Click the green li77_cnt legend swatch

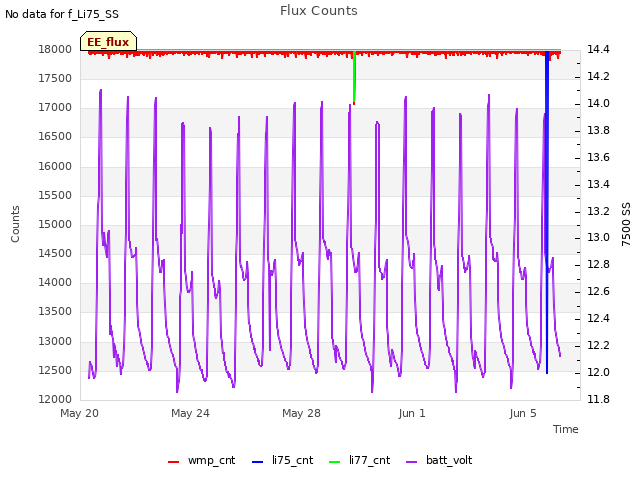[x=335, y=462]
